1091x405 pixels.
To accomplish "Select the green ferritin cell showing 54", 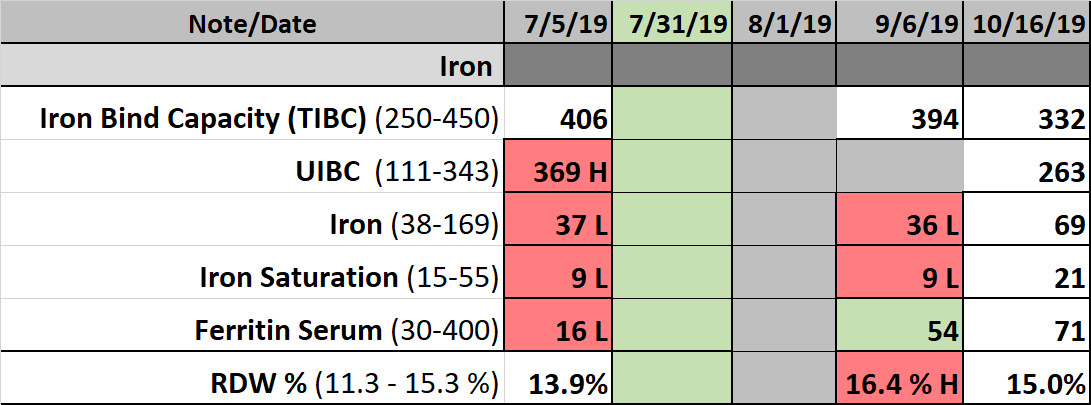I will 898,330.
